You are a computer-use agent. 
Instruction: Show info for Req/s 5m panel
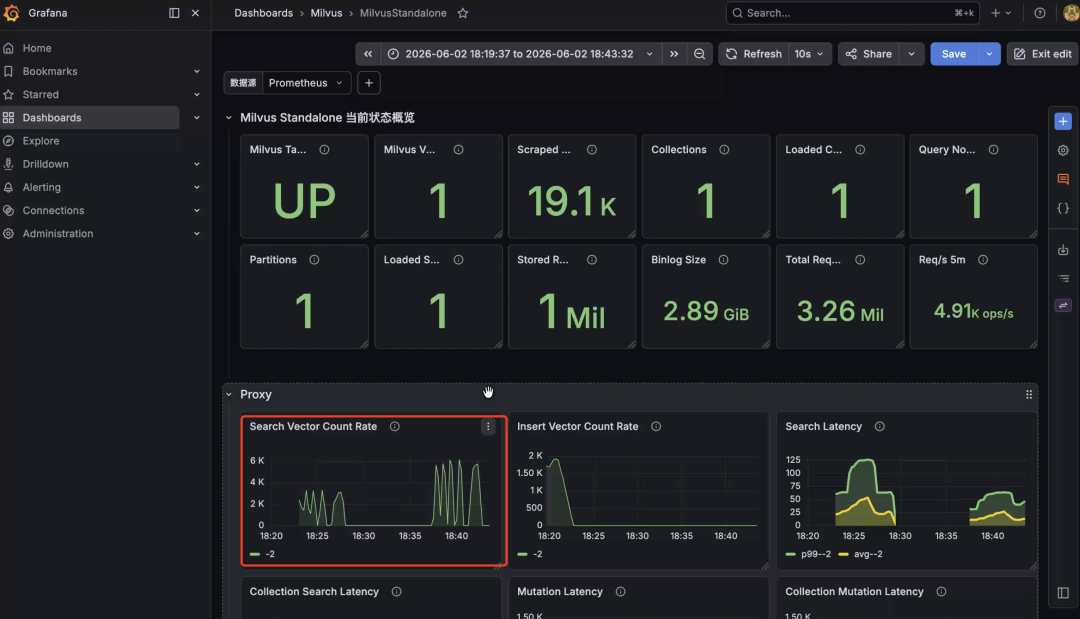[983, 260]
